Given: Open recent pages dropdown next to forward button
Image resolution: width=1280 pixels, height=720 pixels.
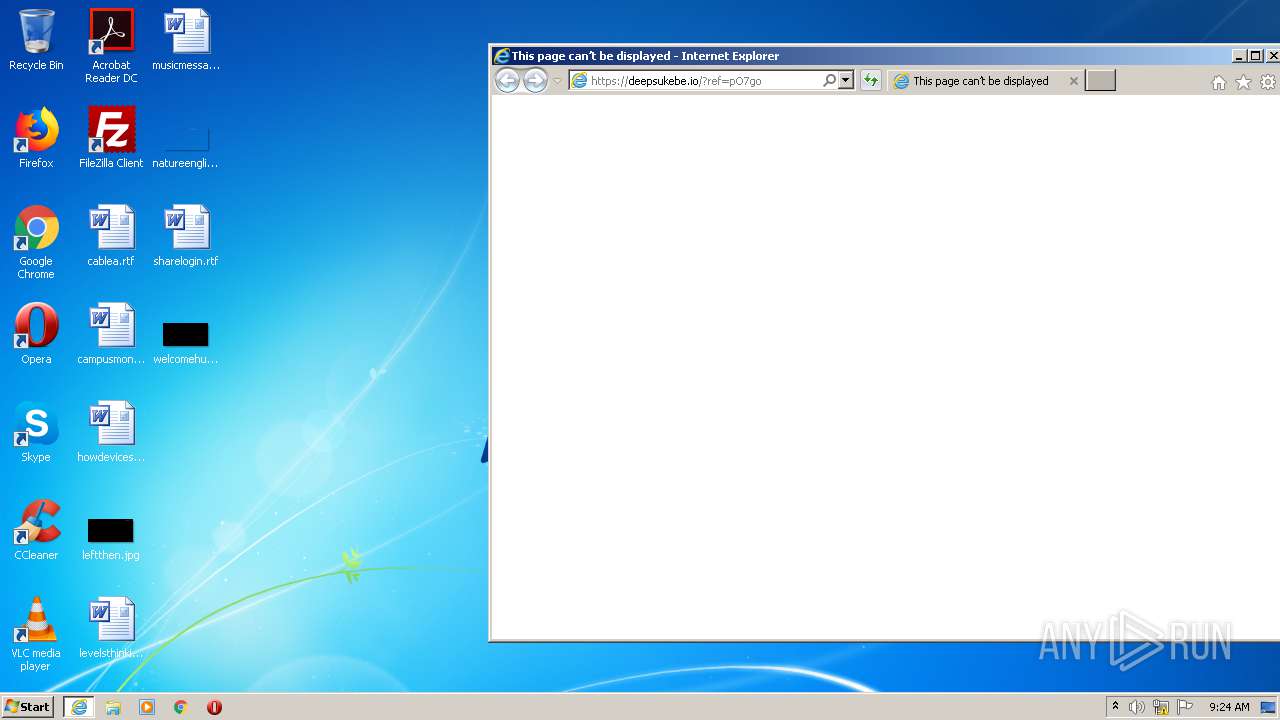Looking at the screenshot, I should tap(557, 81).
